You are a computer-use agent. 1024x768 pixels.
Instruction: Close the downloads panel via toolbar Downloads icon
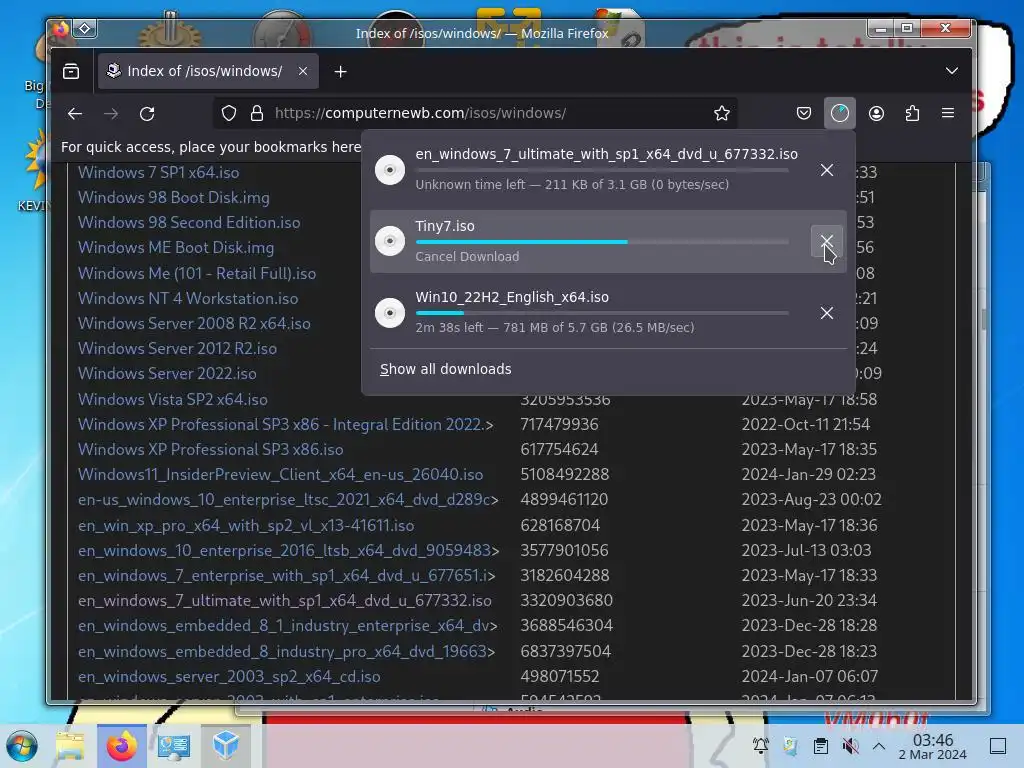[x=840, y=114]
